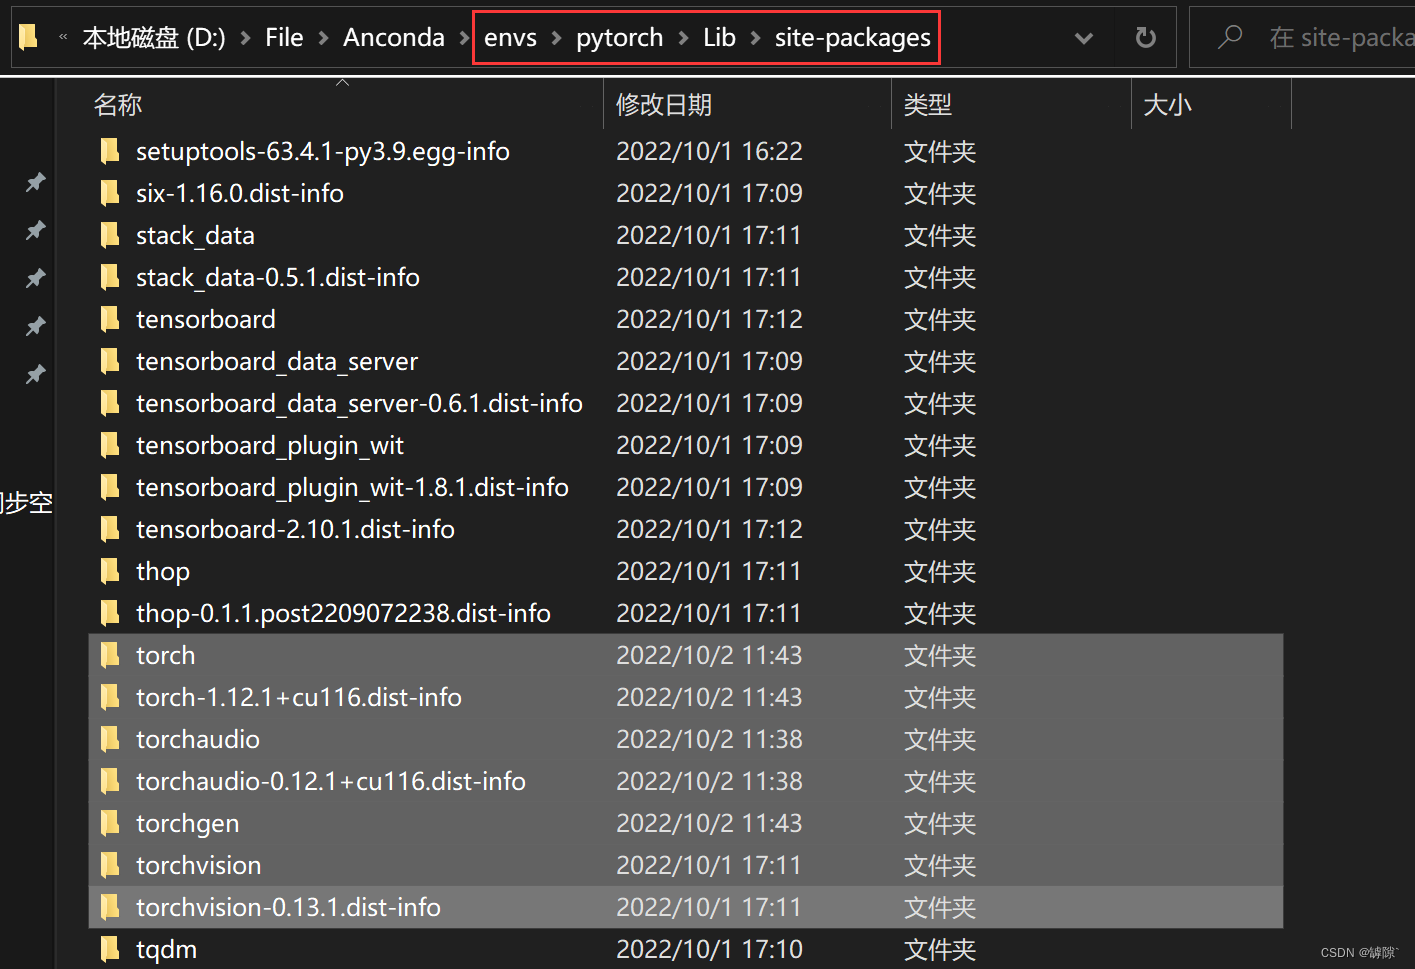Navigate to 本地磁盘 (D:) breadcrumb

coord(154,38)
